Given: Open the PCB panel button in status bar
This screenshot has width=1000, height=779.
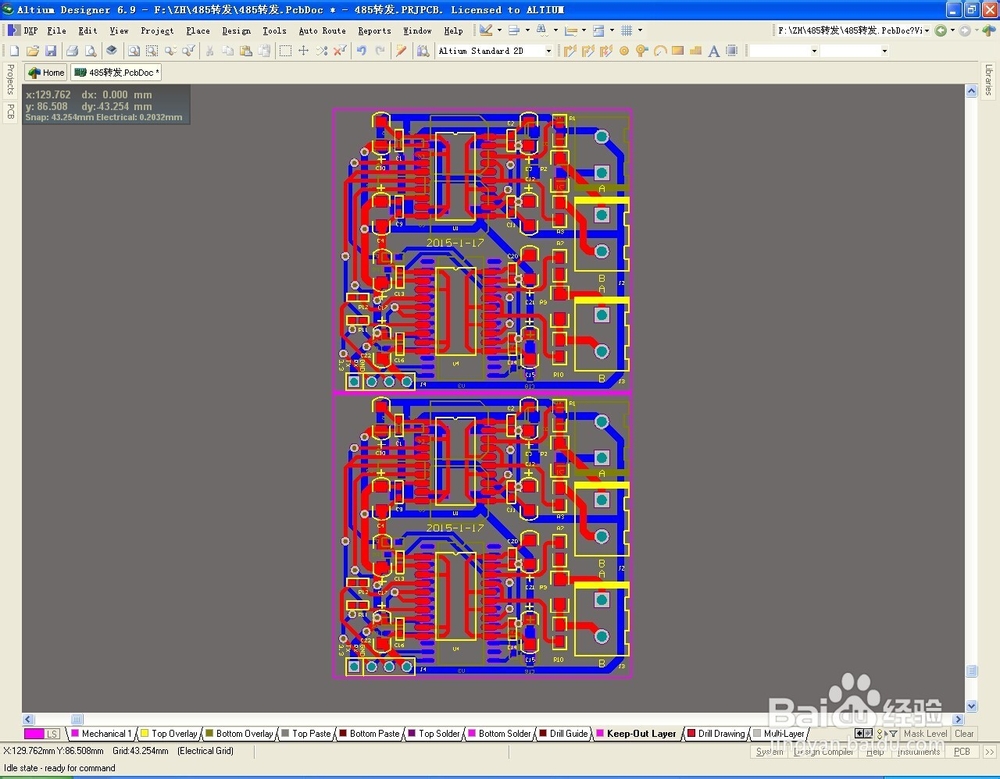Looking at the screenshot, I should (x=962, y=752).
